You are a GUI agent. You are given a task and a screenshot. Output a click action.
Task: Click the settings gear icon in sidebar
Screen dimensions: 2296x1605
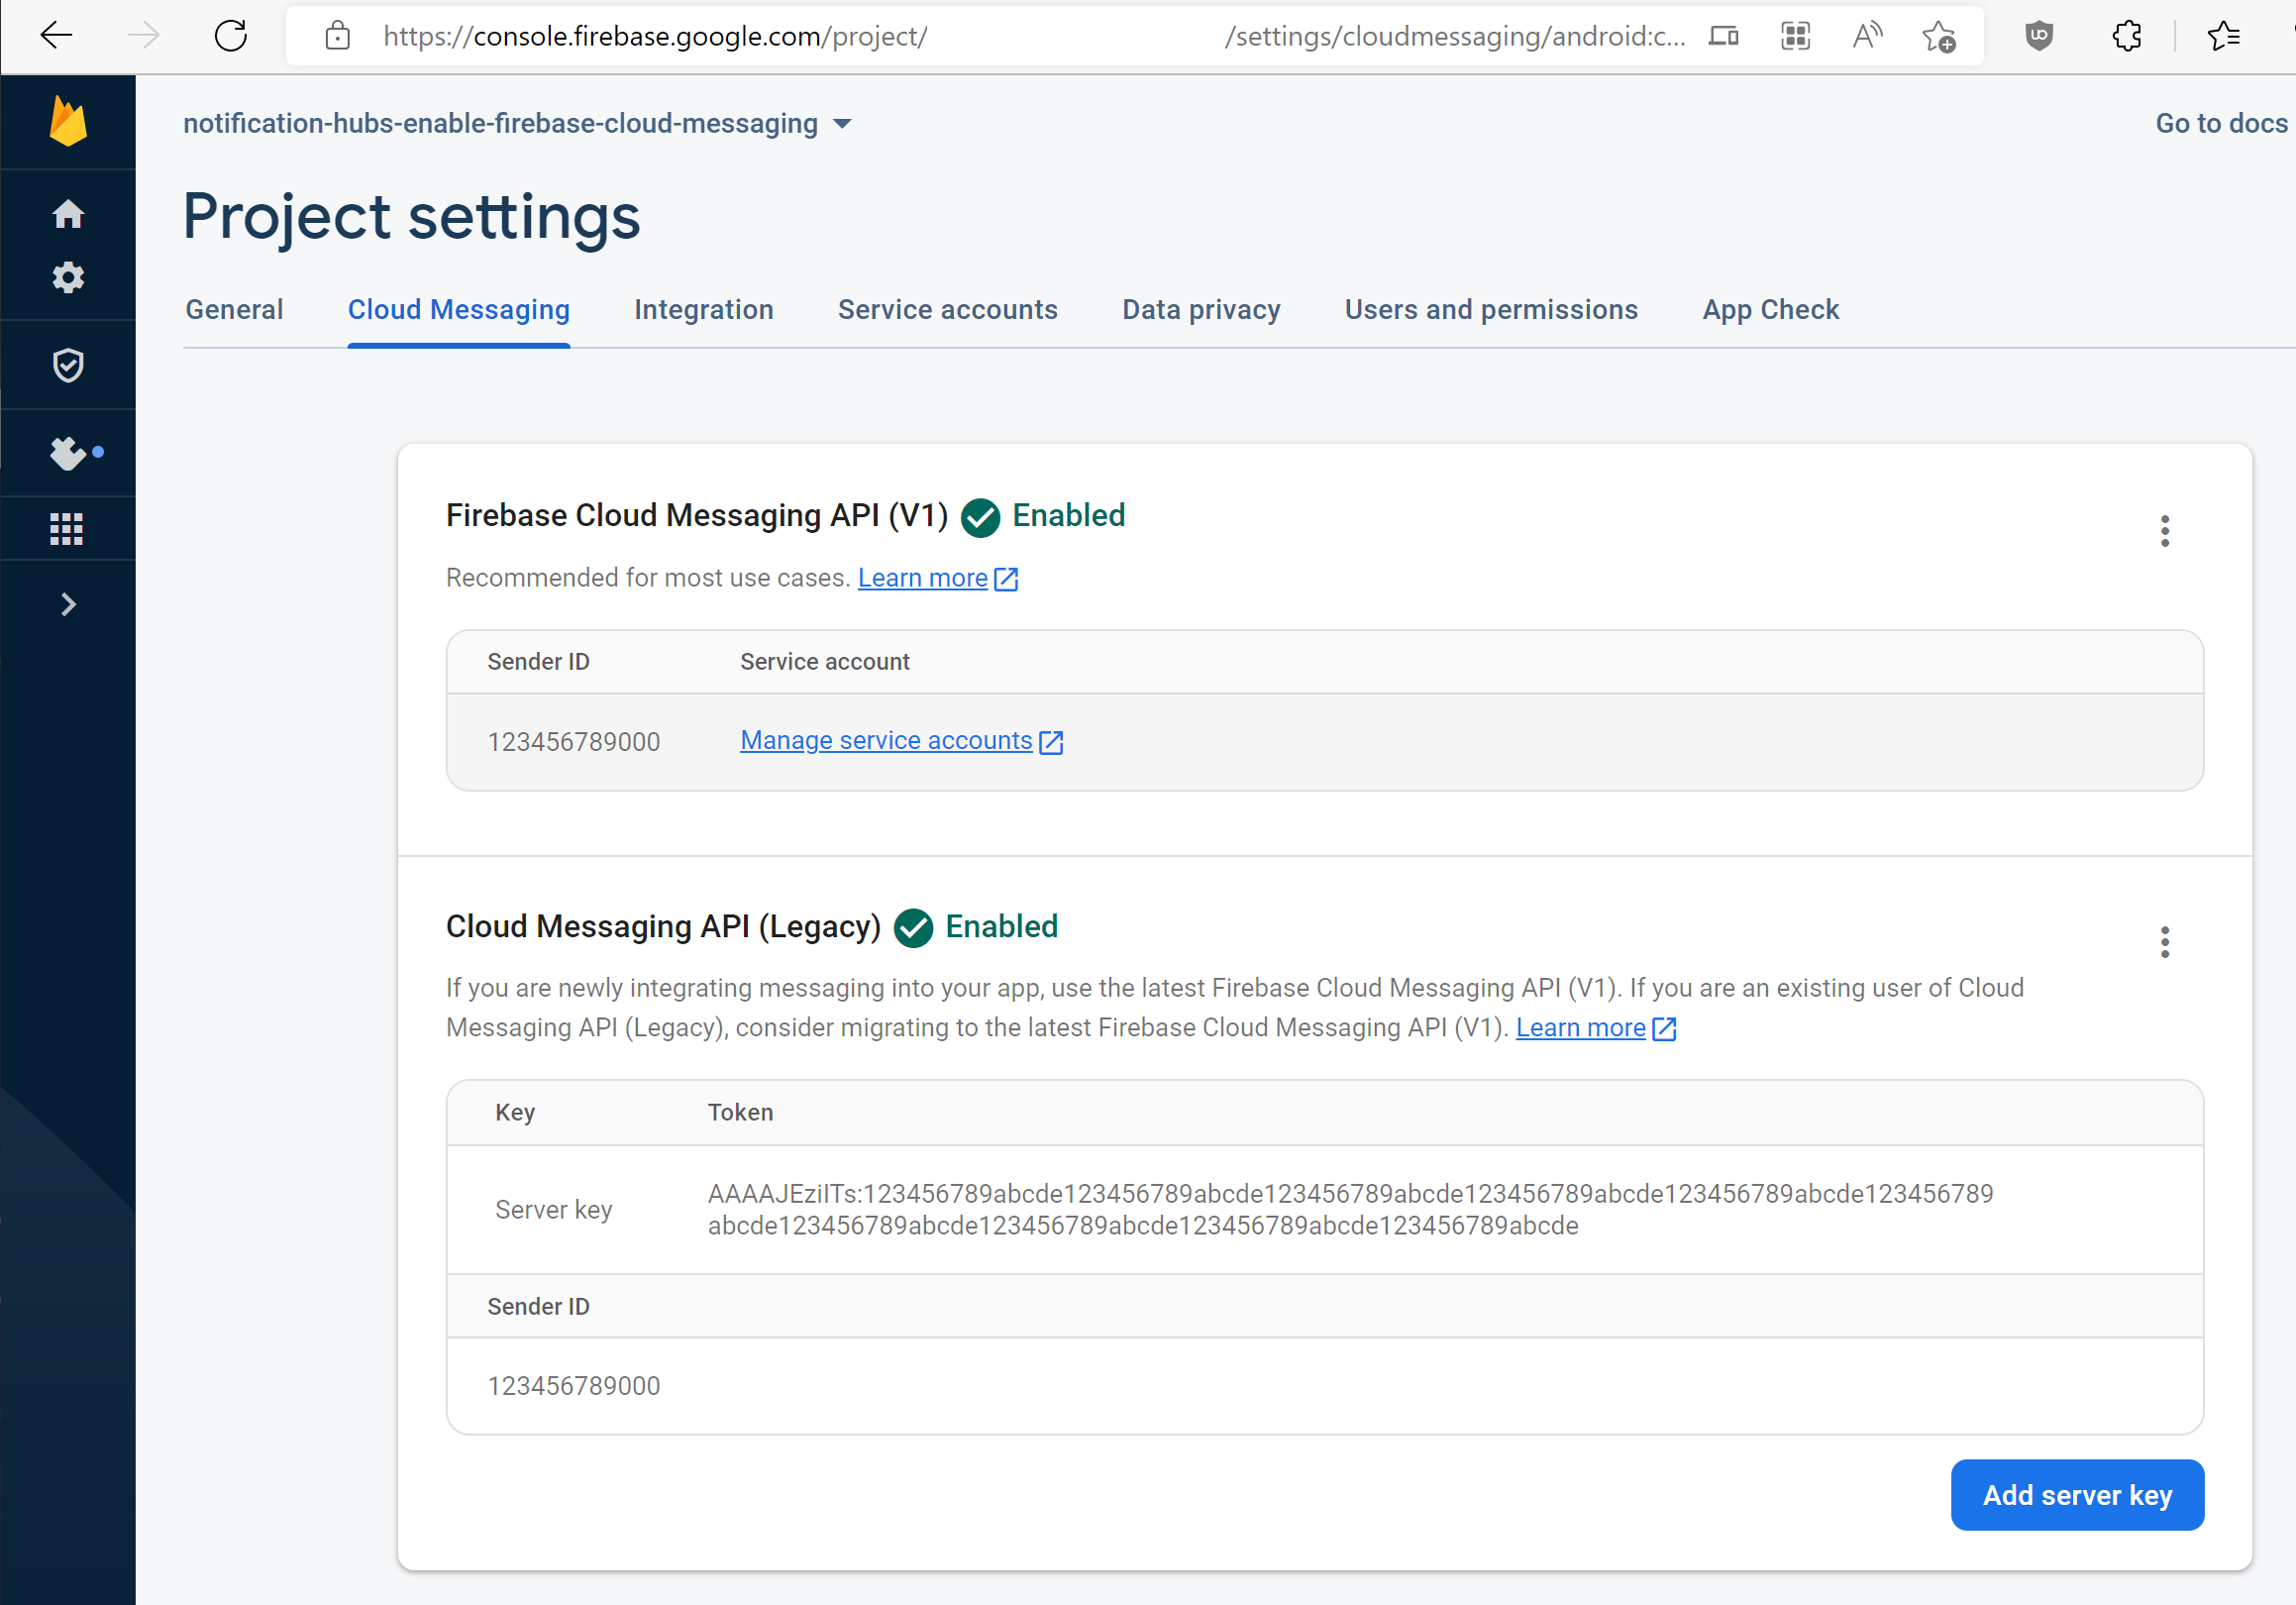click(69, 275)
